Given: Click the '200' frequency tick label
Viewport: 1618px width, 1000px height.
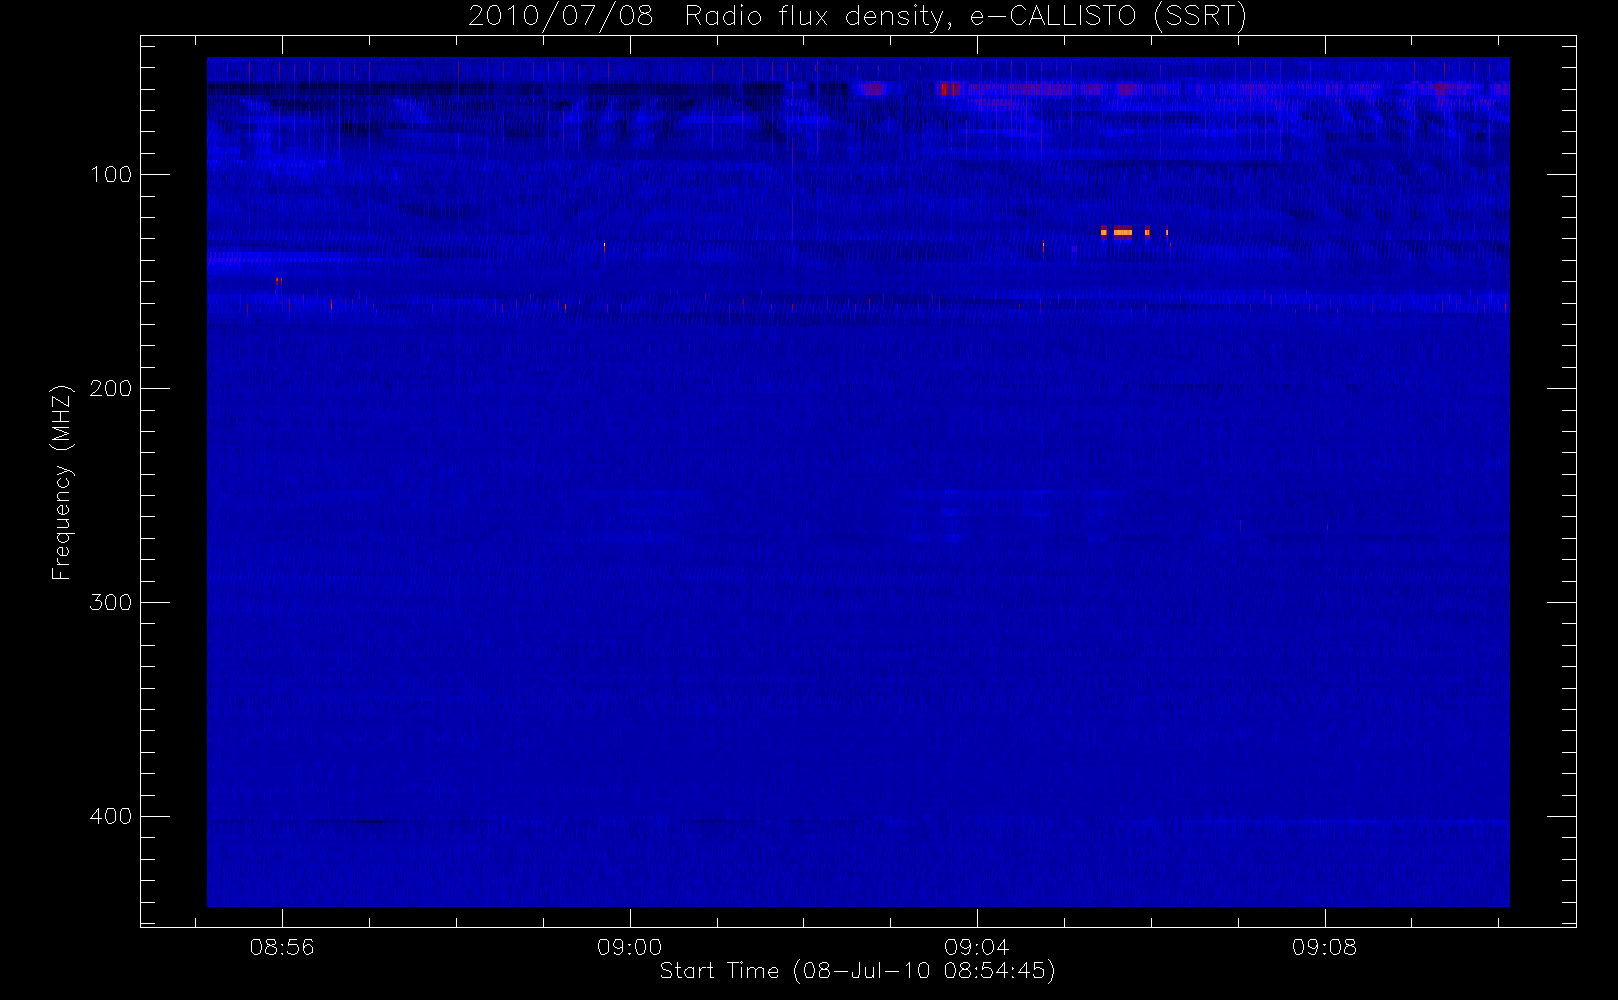Looking at the screenshot, I should tap(111, 389).
